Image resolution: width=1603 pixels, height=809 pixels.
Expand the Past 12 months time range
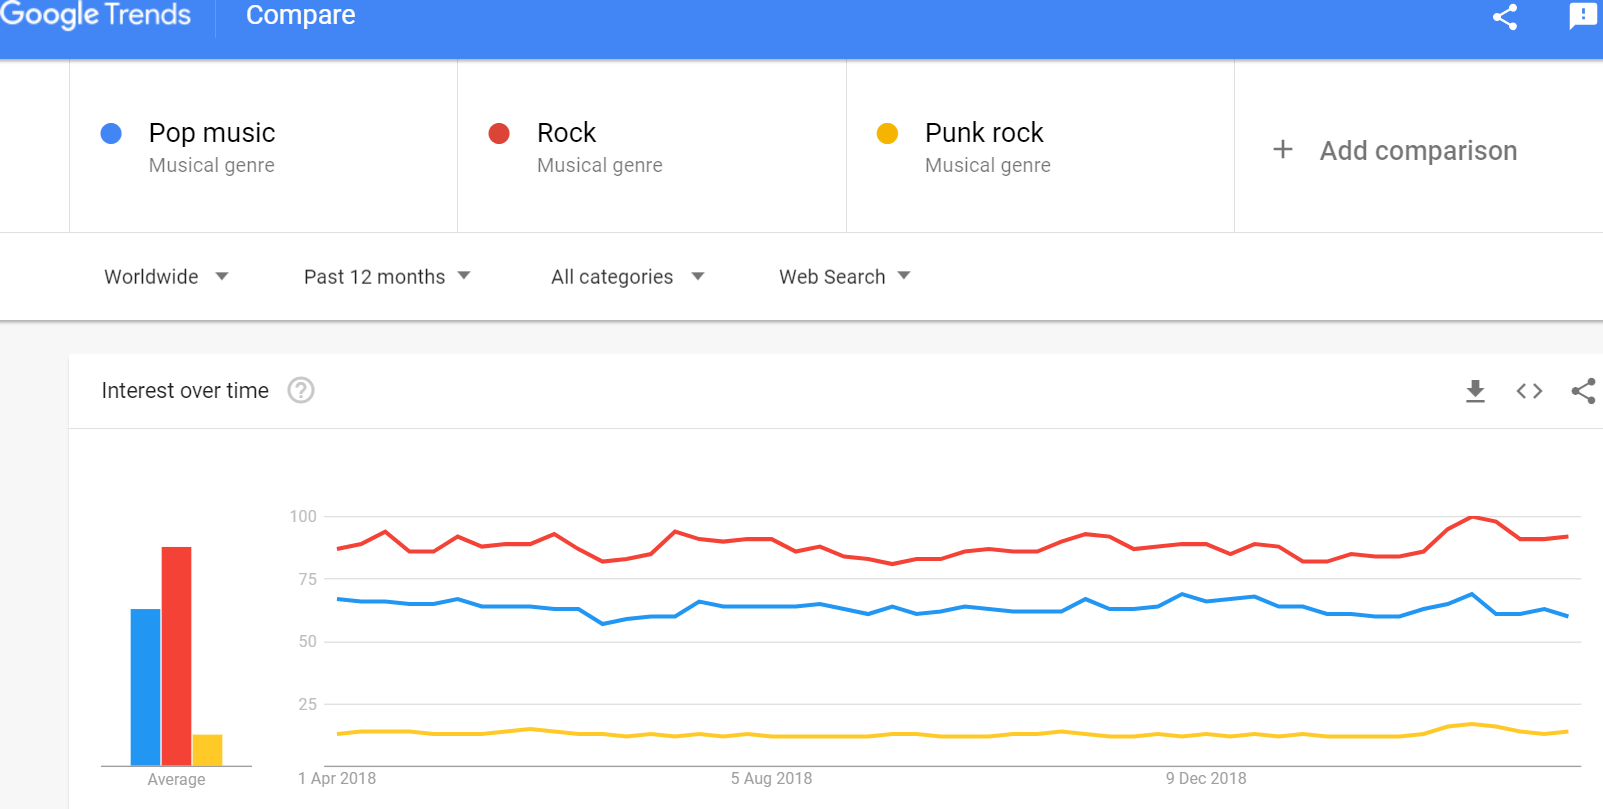coord(386,277)
